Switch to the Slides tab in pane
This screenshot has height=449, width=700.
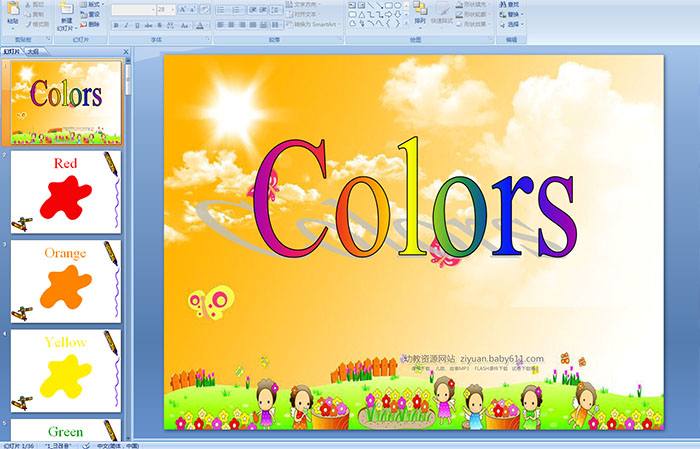point(12,52)
